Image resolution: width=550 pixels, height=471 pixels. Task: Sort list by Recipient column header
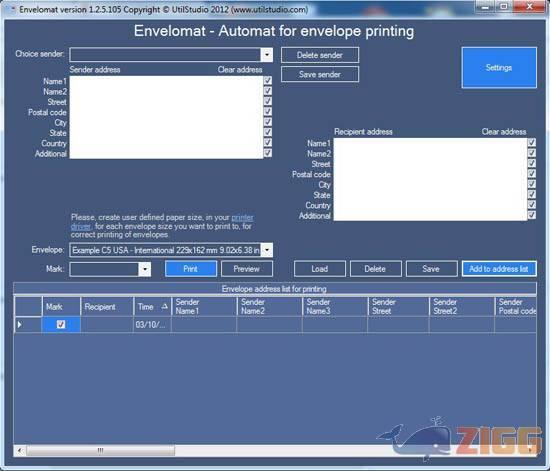(x=107, y=307)
